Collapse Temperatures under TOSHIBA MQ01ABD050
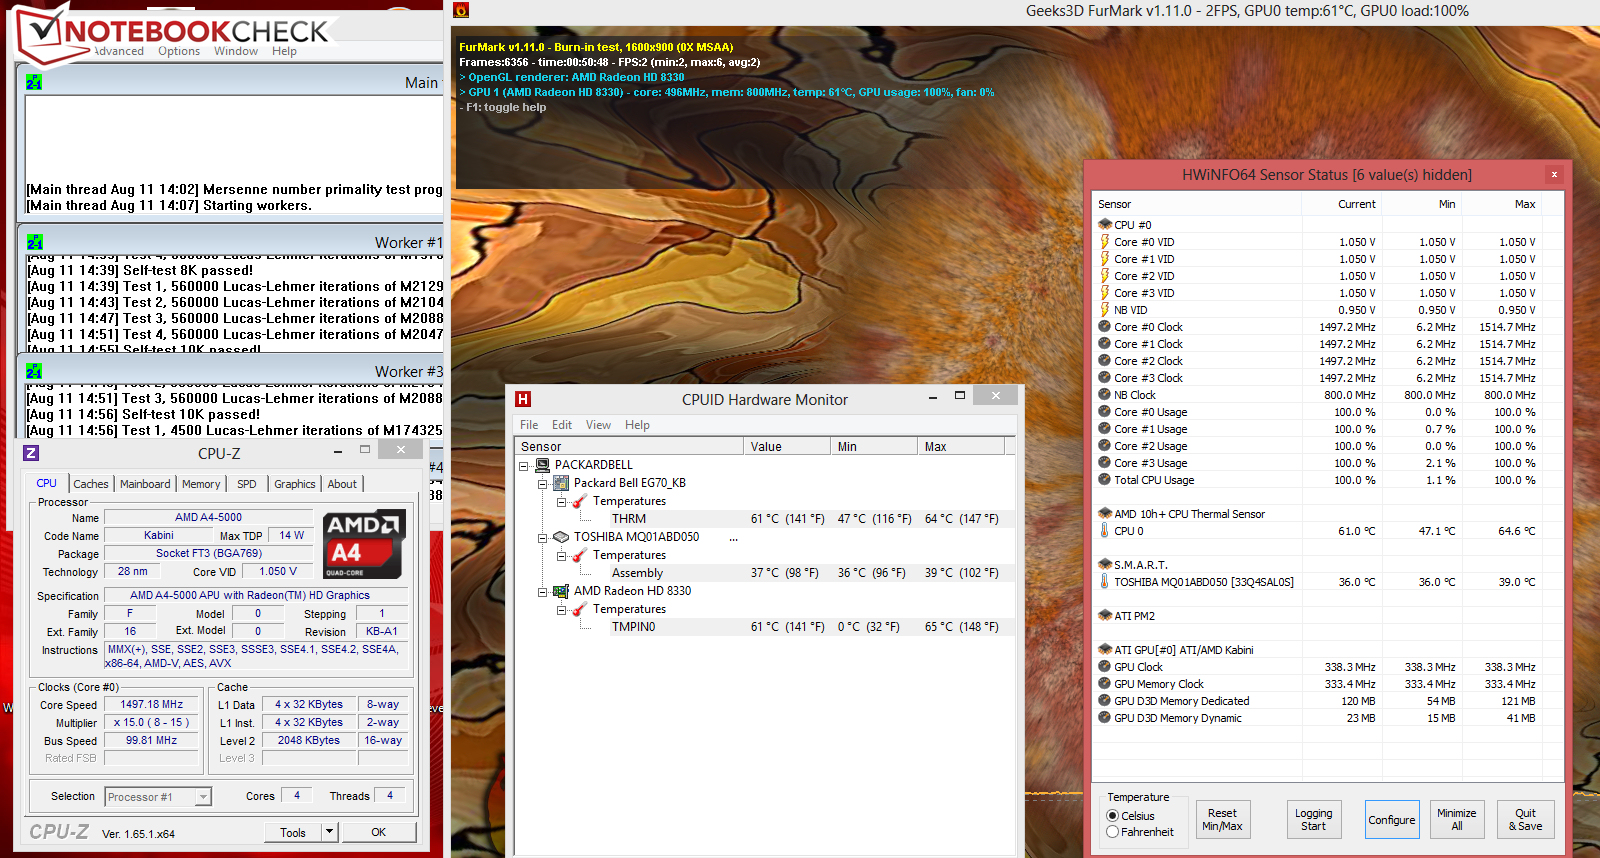1600x858 pixels. point(561,556)
